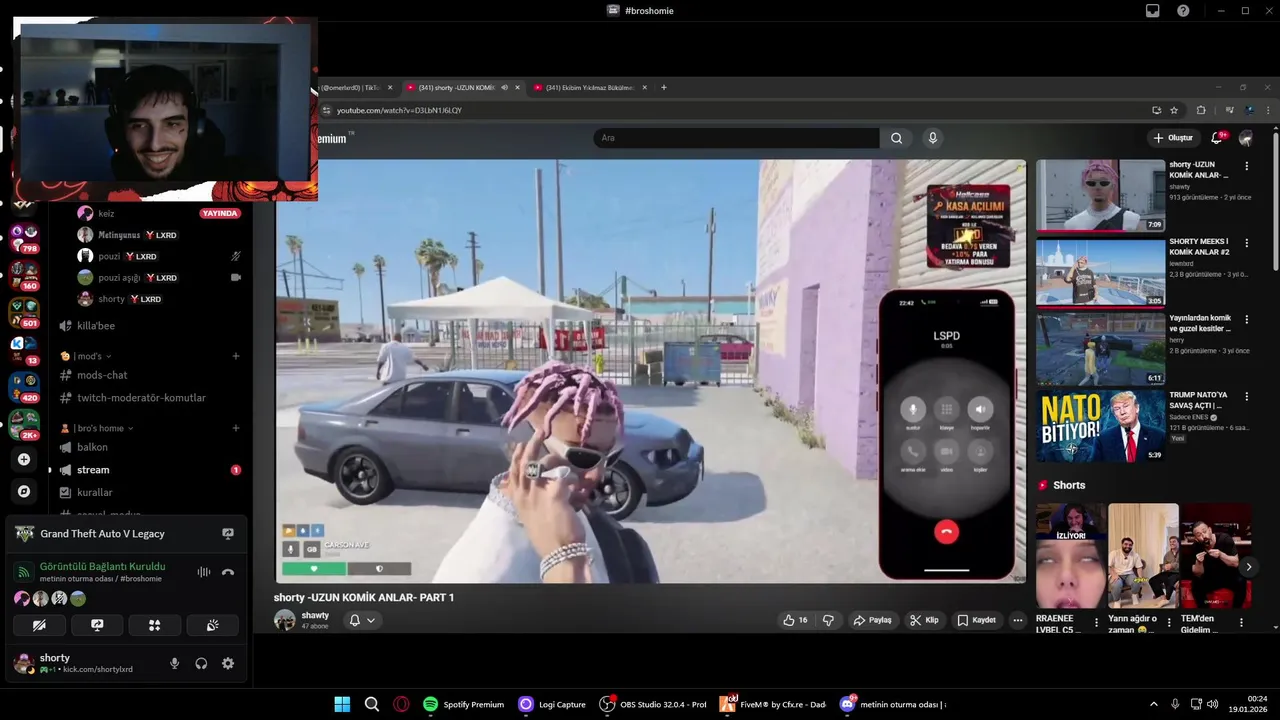The height and width of the screenshot is (720, 1280).
Task: Open options for Yayınlardan komik suggested video
Action: [x=1246, y=319]
